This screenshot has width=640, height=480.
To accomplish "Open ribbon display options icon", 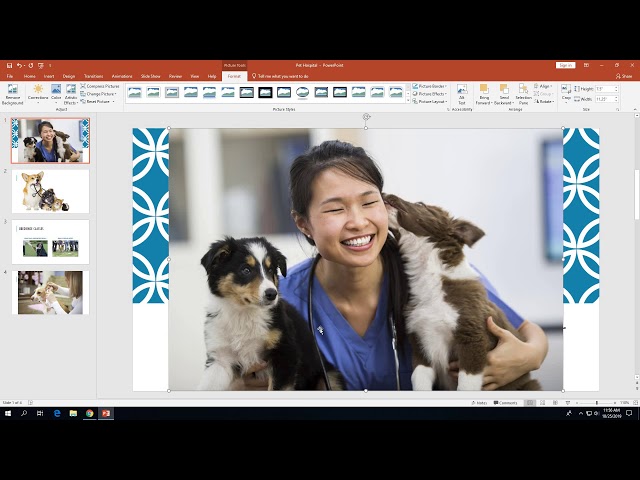I will [586, 65].
